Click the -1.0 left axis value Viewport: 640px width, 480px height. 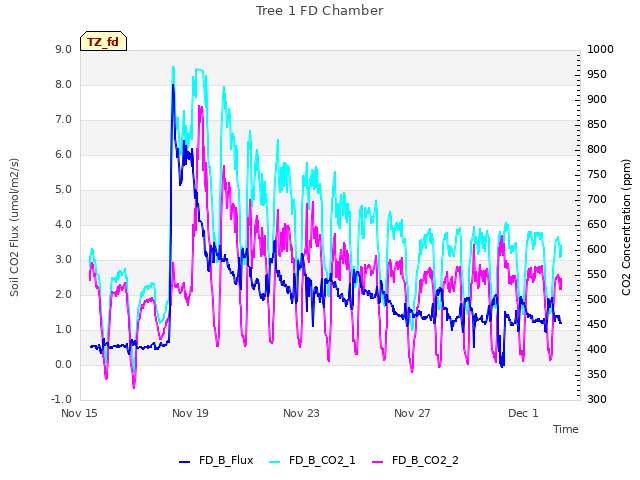point(61,400)
